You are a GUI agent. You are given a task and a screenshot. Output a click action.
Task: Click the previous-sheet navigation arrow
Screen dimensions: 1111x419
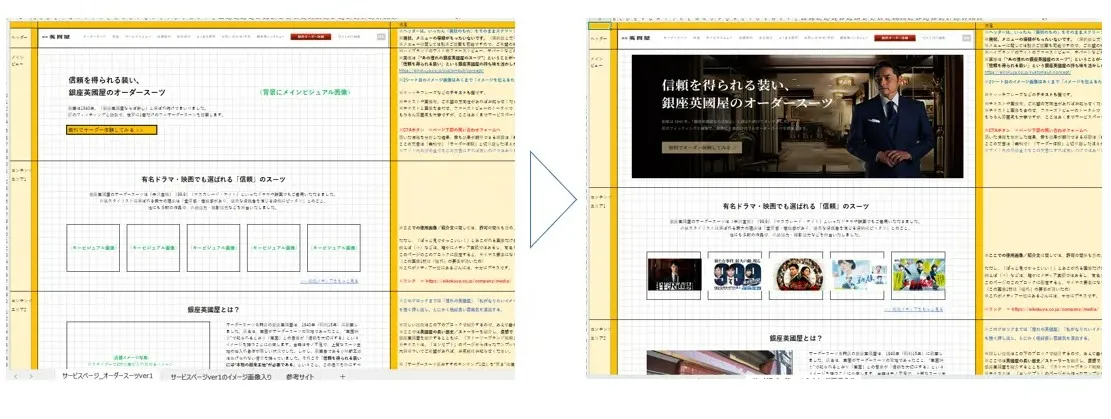(x=16, y=376)
